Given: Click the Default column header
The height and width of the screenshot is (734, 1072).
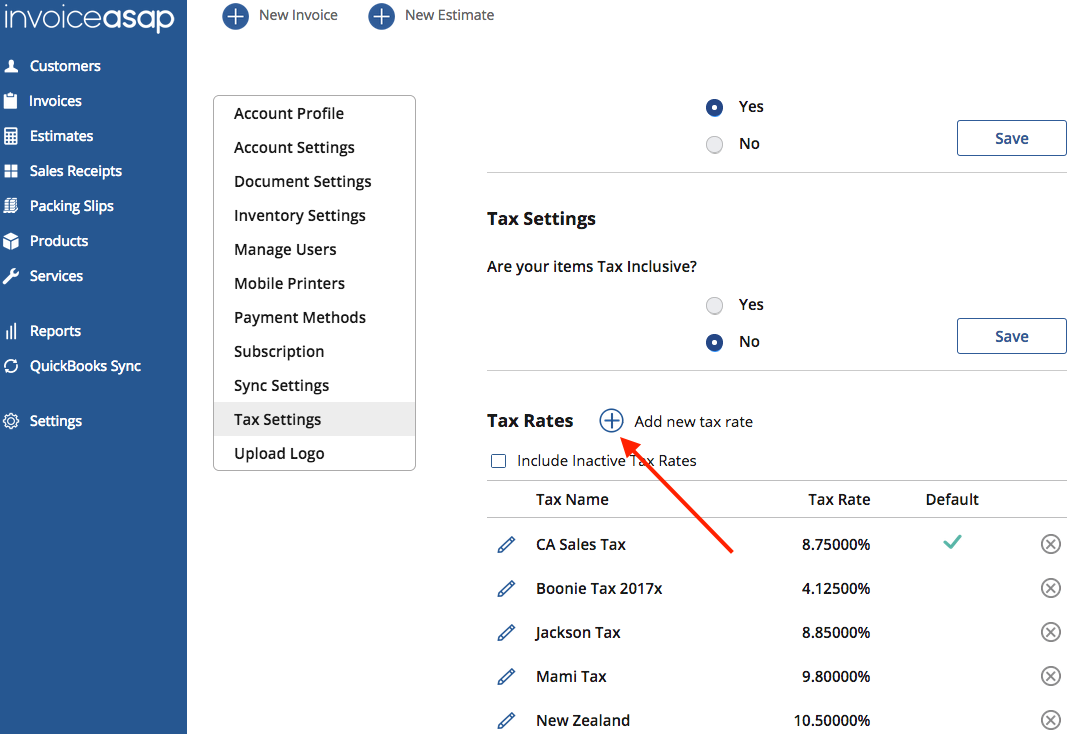Looking at the screenshot, I should click(952, 500).
